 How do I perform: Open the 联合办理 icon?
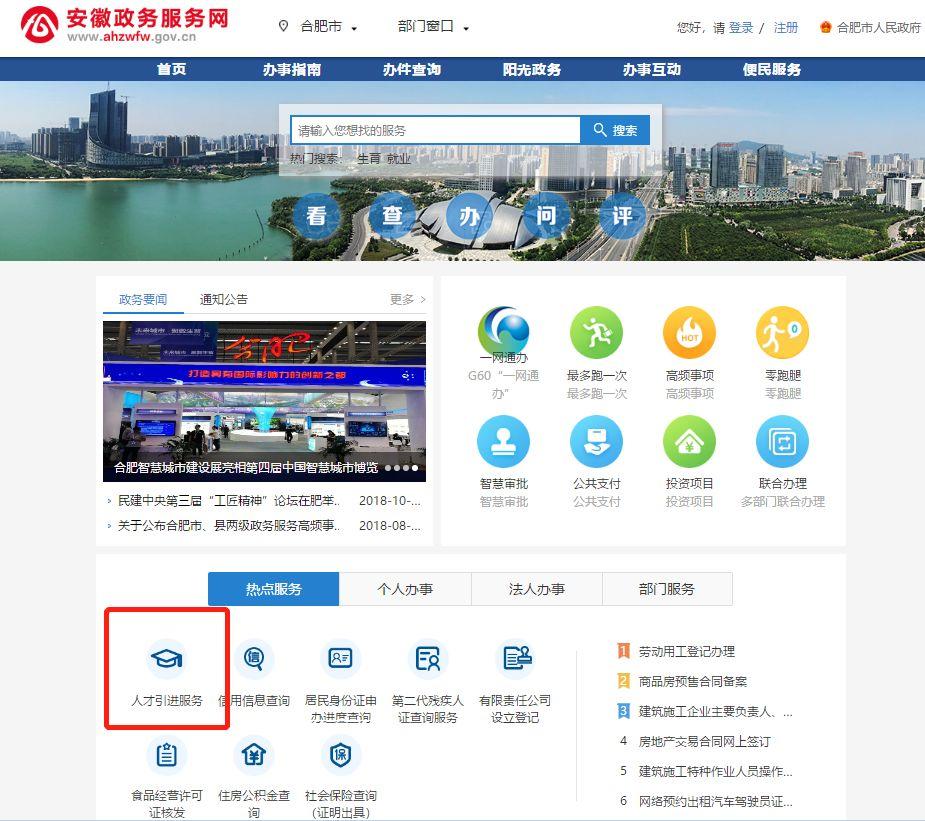782,442
